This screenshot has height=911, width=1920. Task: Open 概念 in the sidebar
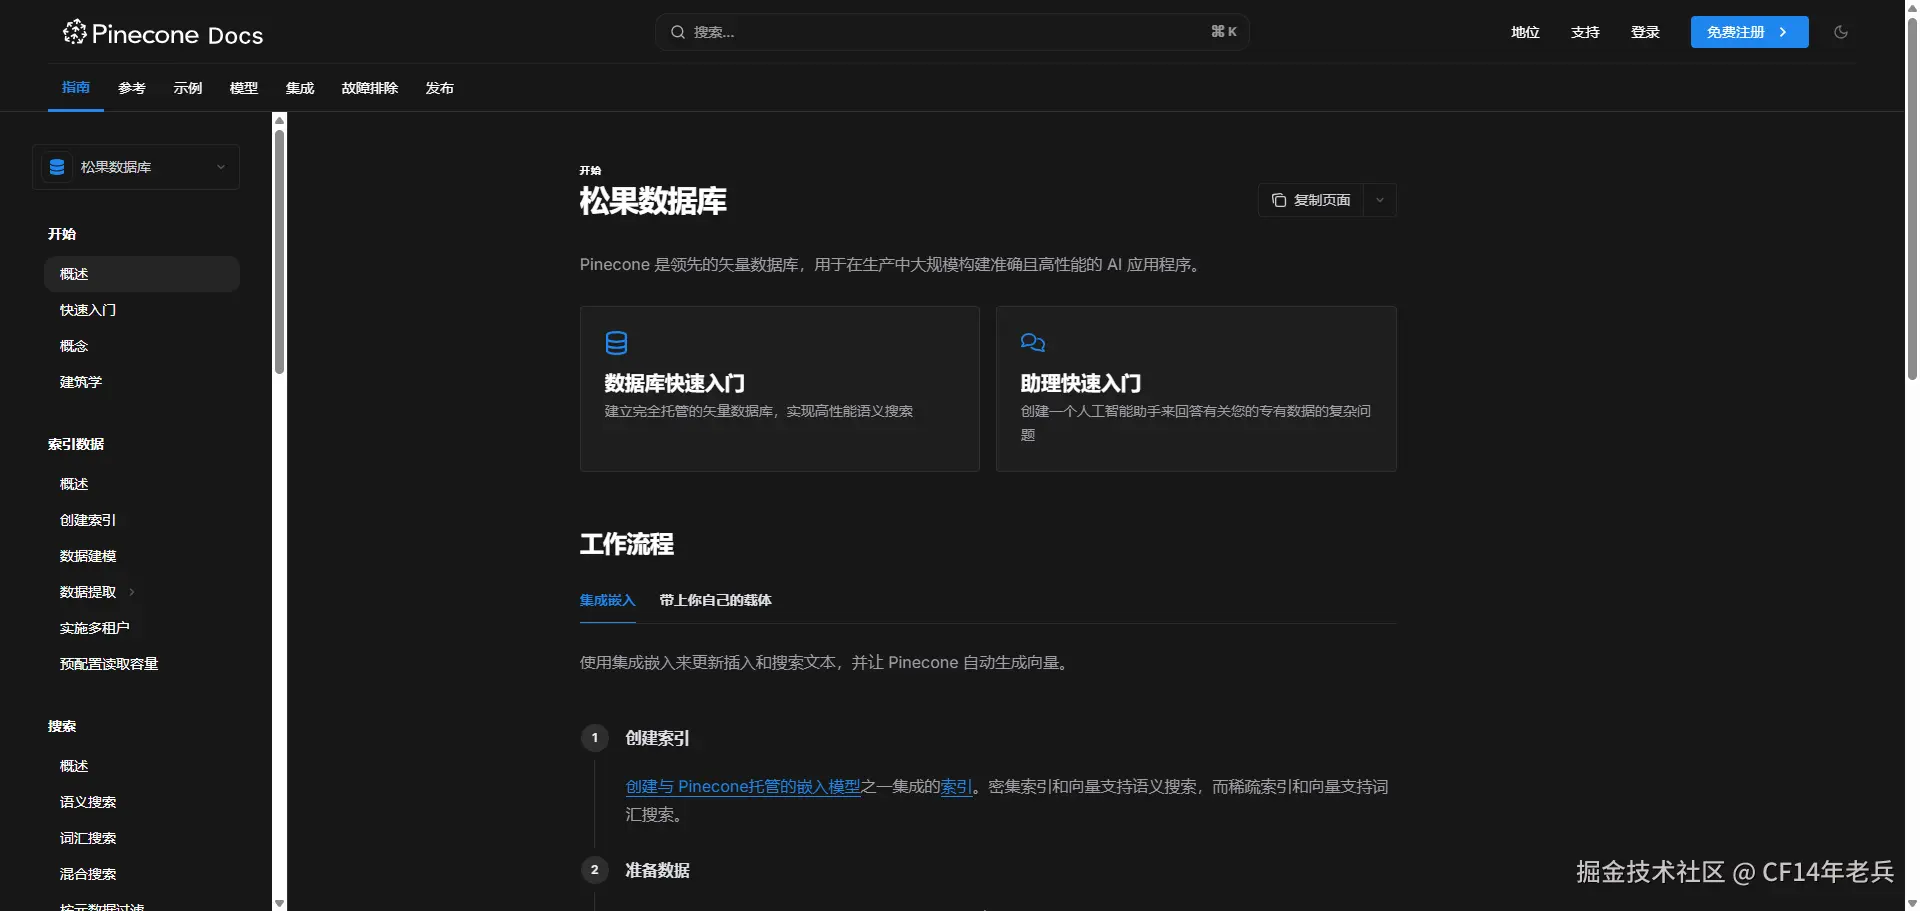coord(142,346)
